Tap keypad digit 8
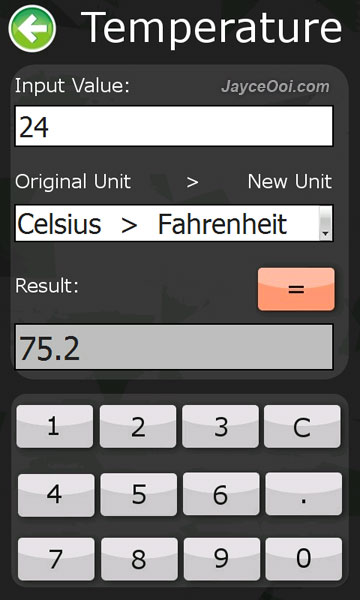Viewport: 360px width, 600px height. 139,559
